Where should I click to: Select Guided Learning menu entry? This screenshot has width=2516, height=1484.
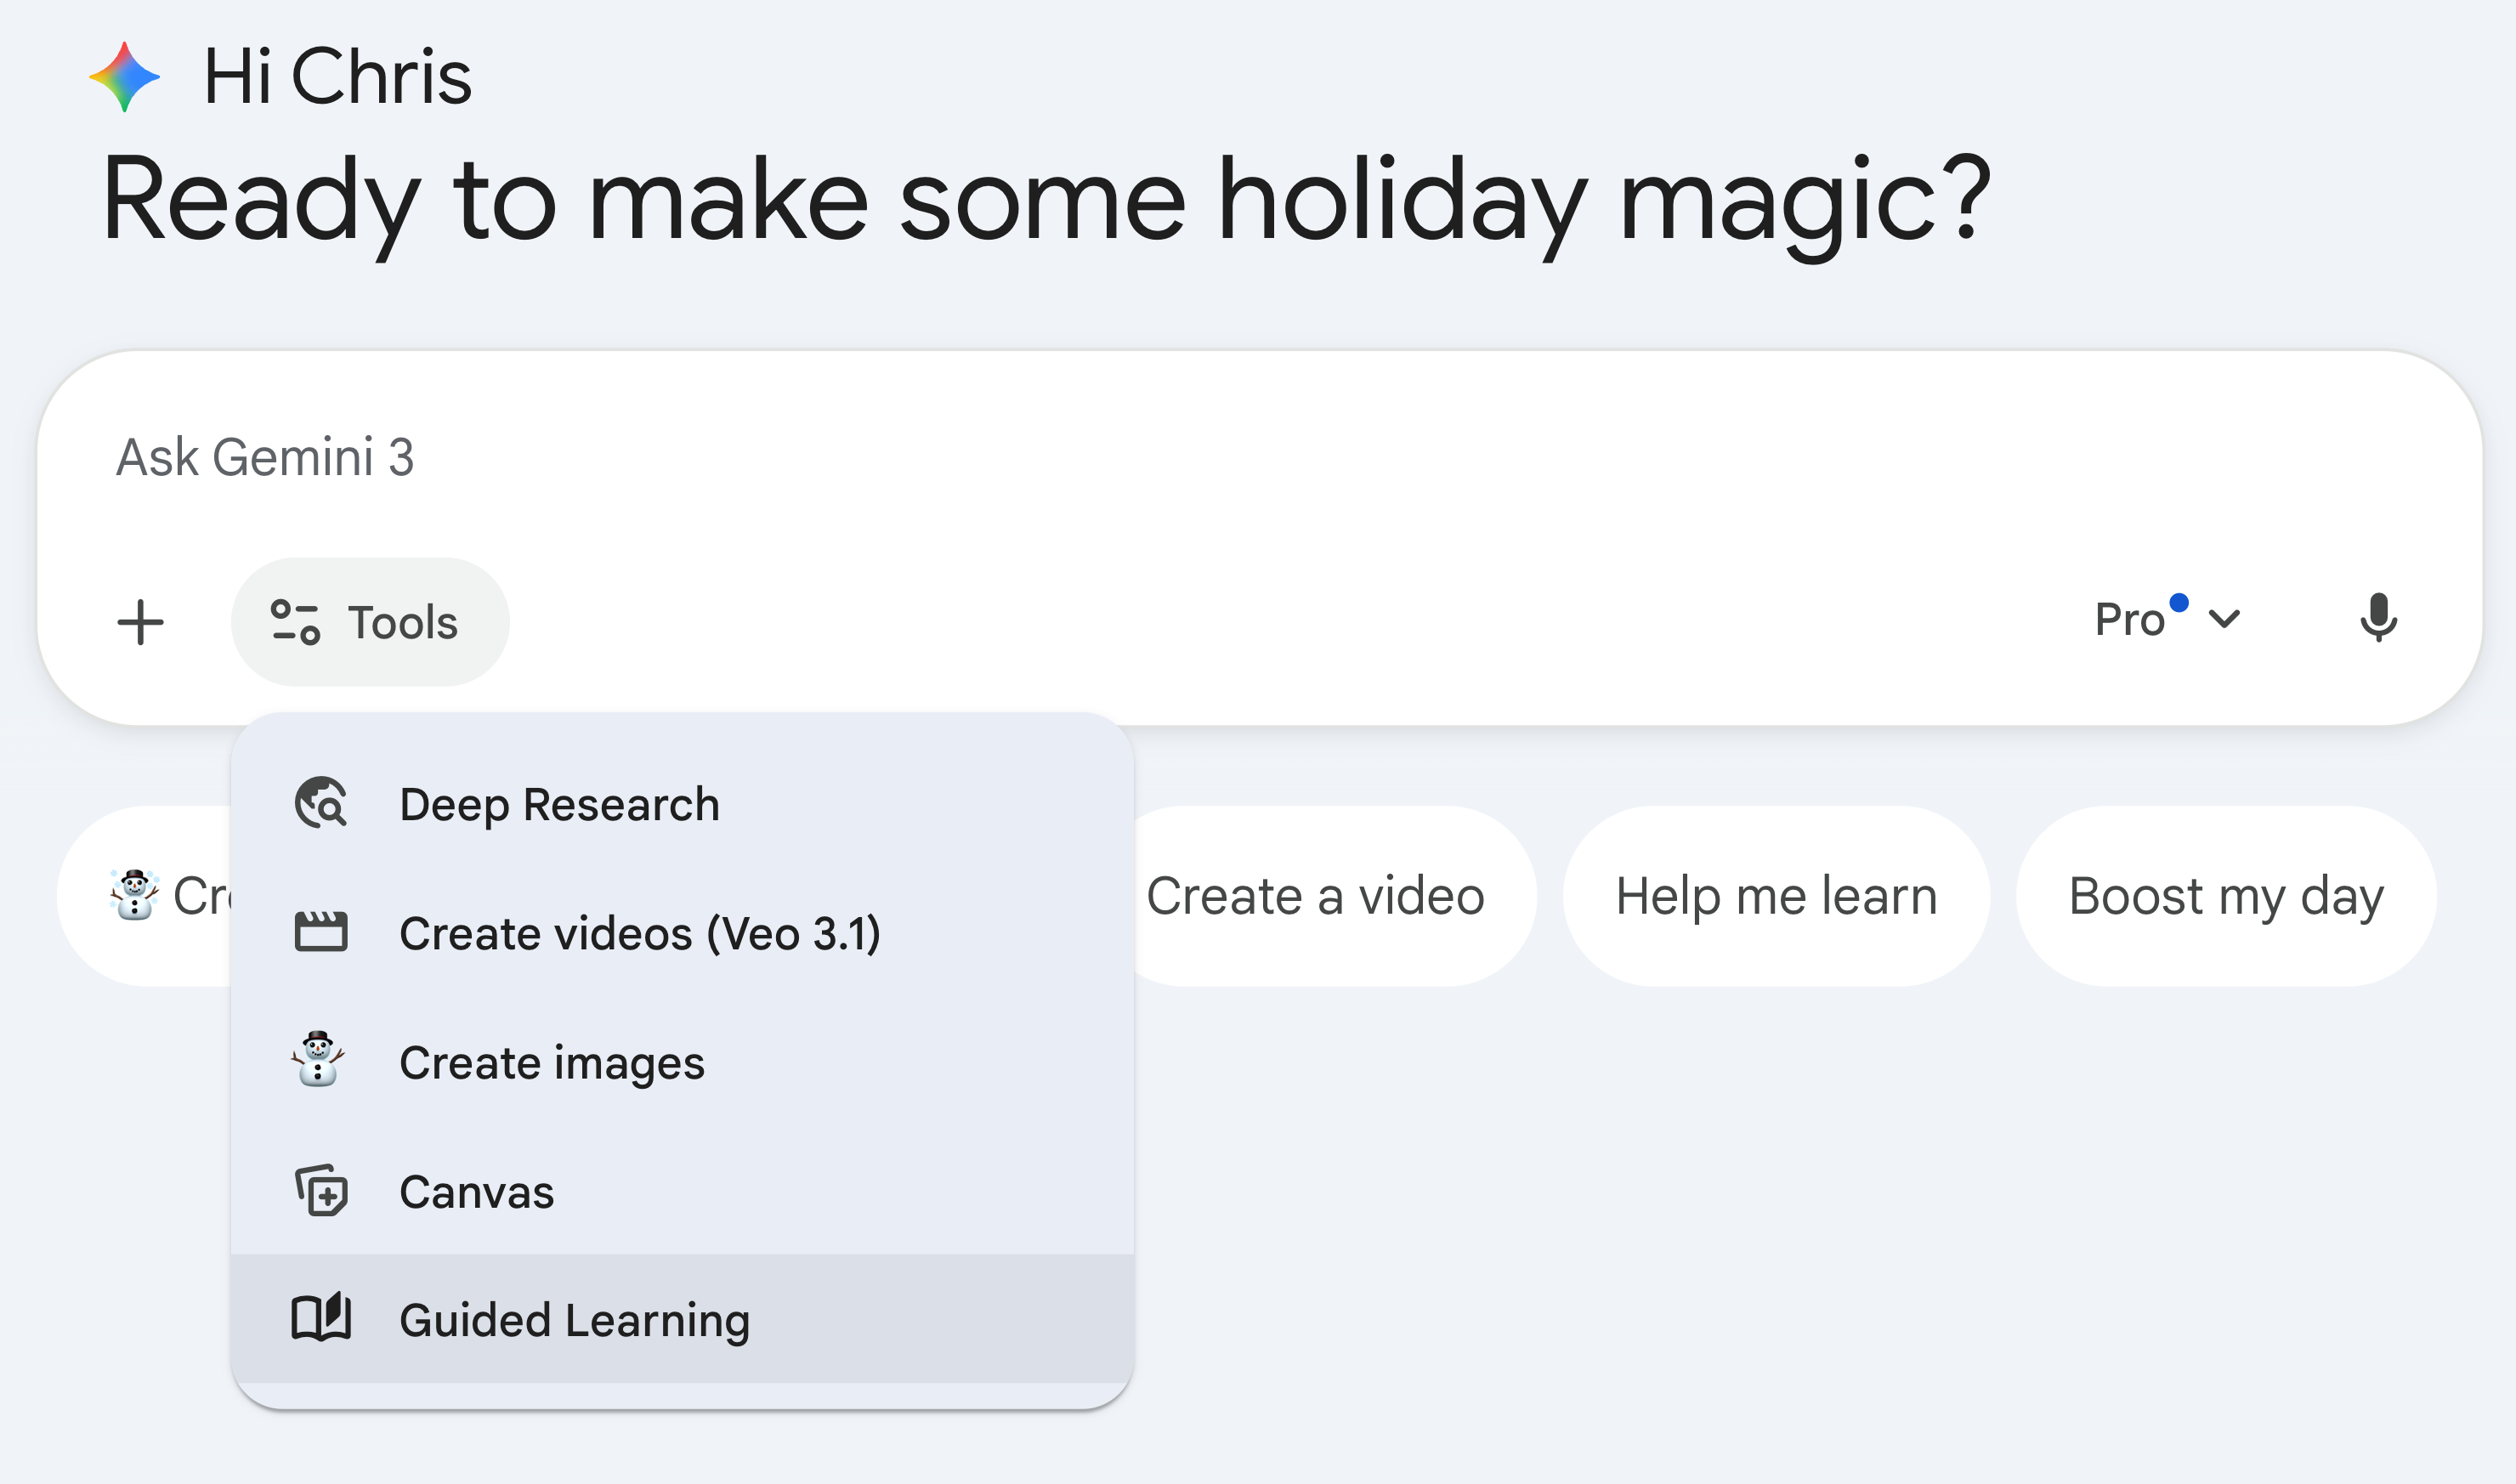pos(682,1319)
